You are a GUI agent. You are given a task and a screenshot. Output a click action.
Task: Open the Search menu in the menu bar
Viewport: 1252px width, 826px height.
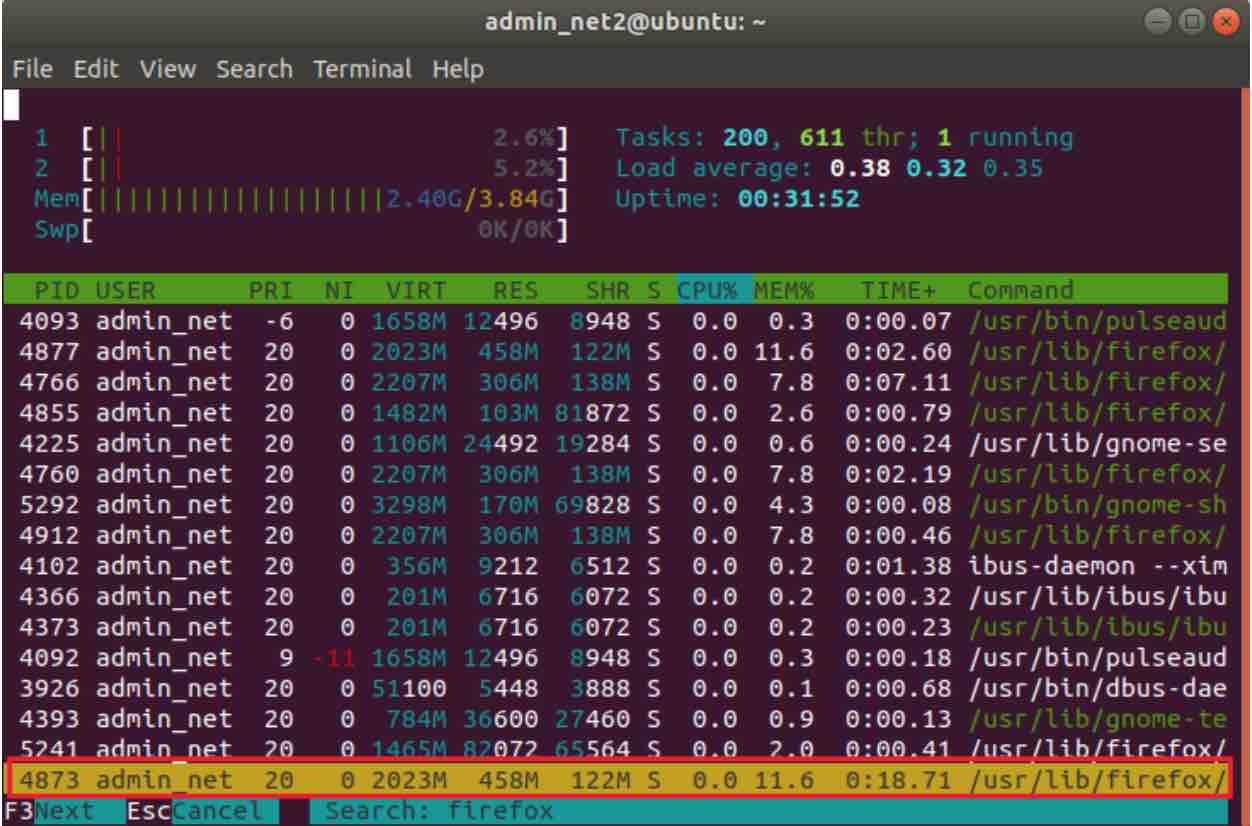click(254, 70)
